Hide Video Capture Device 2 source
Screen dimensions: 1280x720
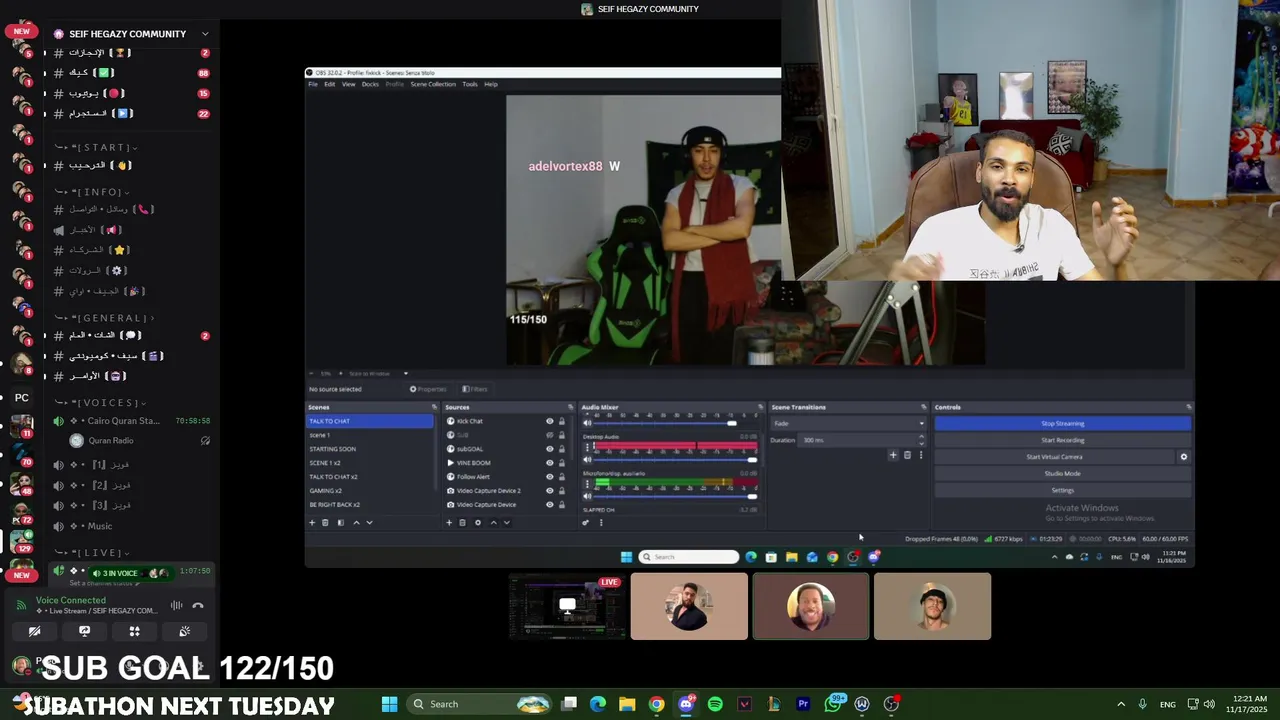(x=549, y=491)
